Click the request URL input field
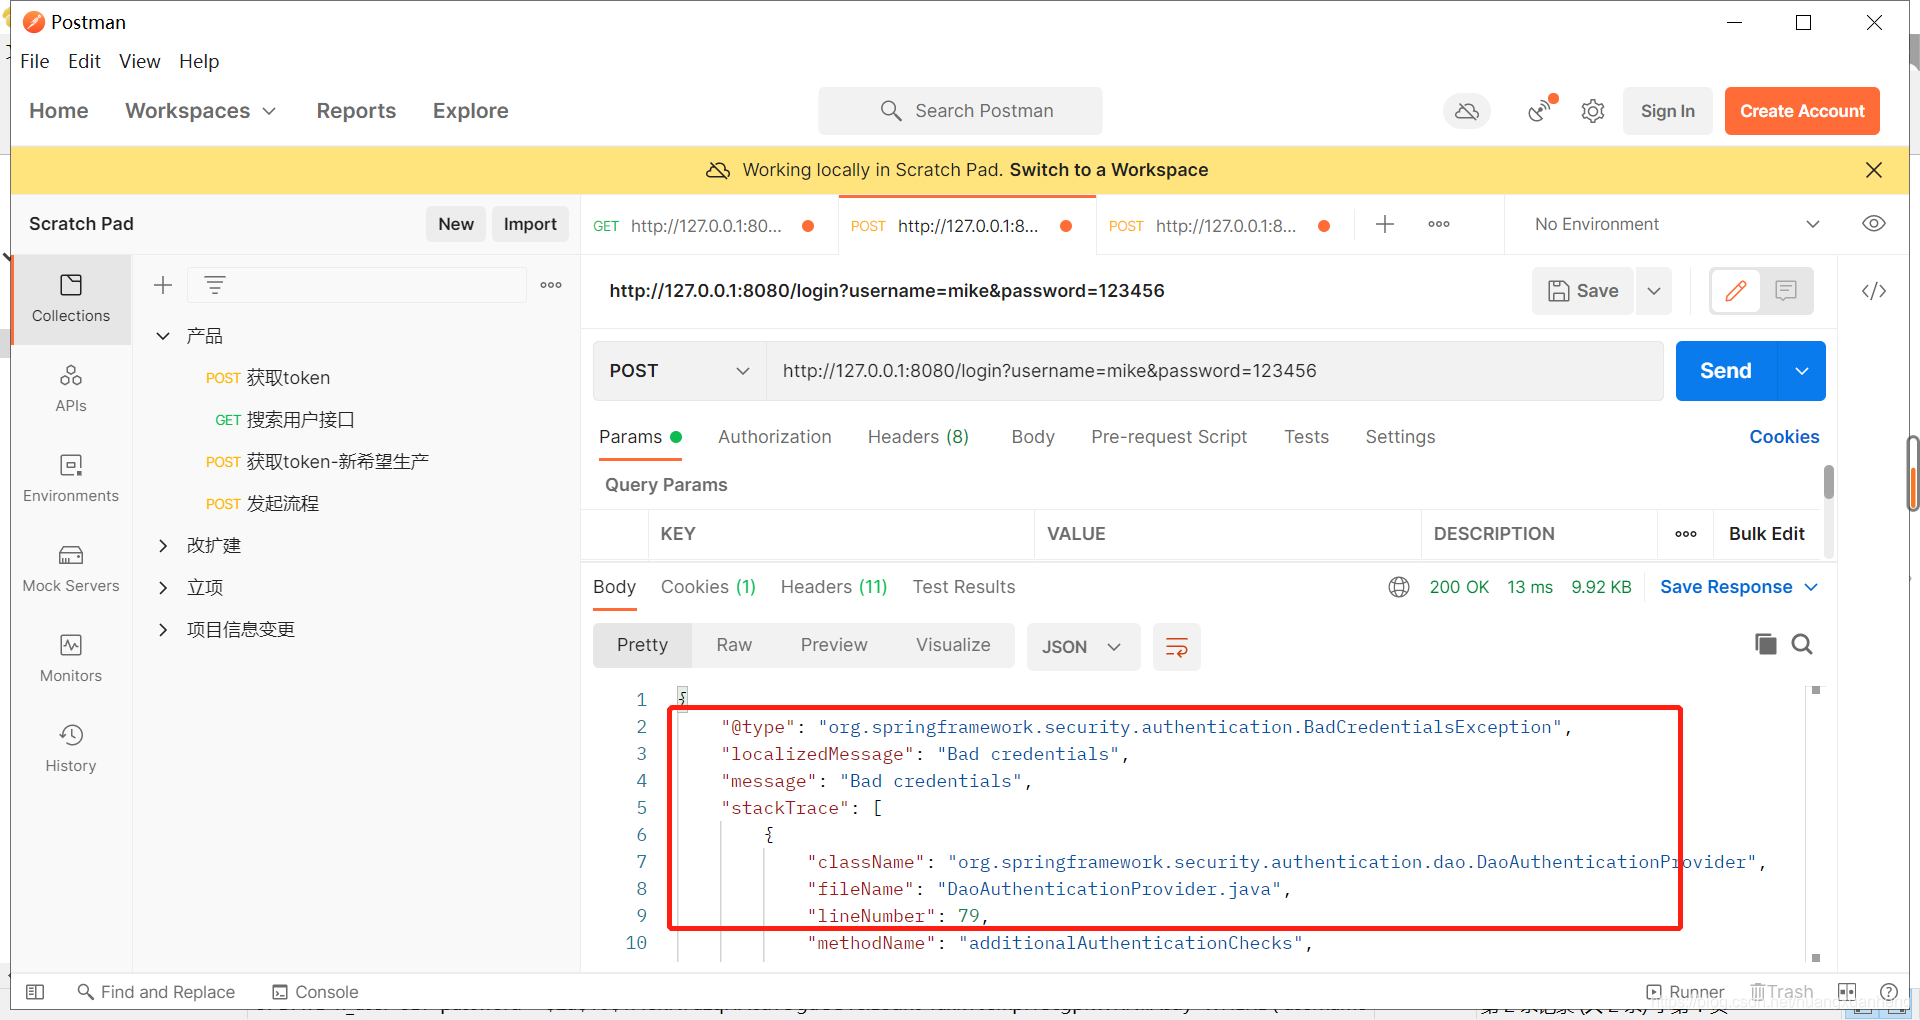Image resolution: width=1920 pixels, height=1020 pixels. point(1215,371)
